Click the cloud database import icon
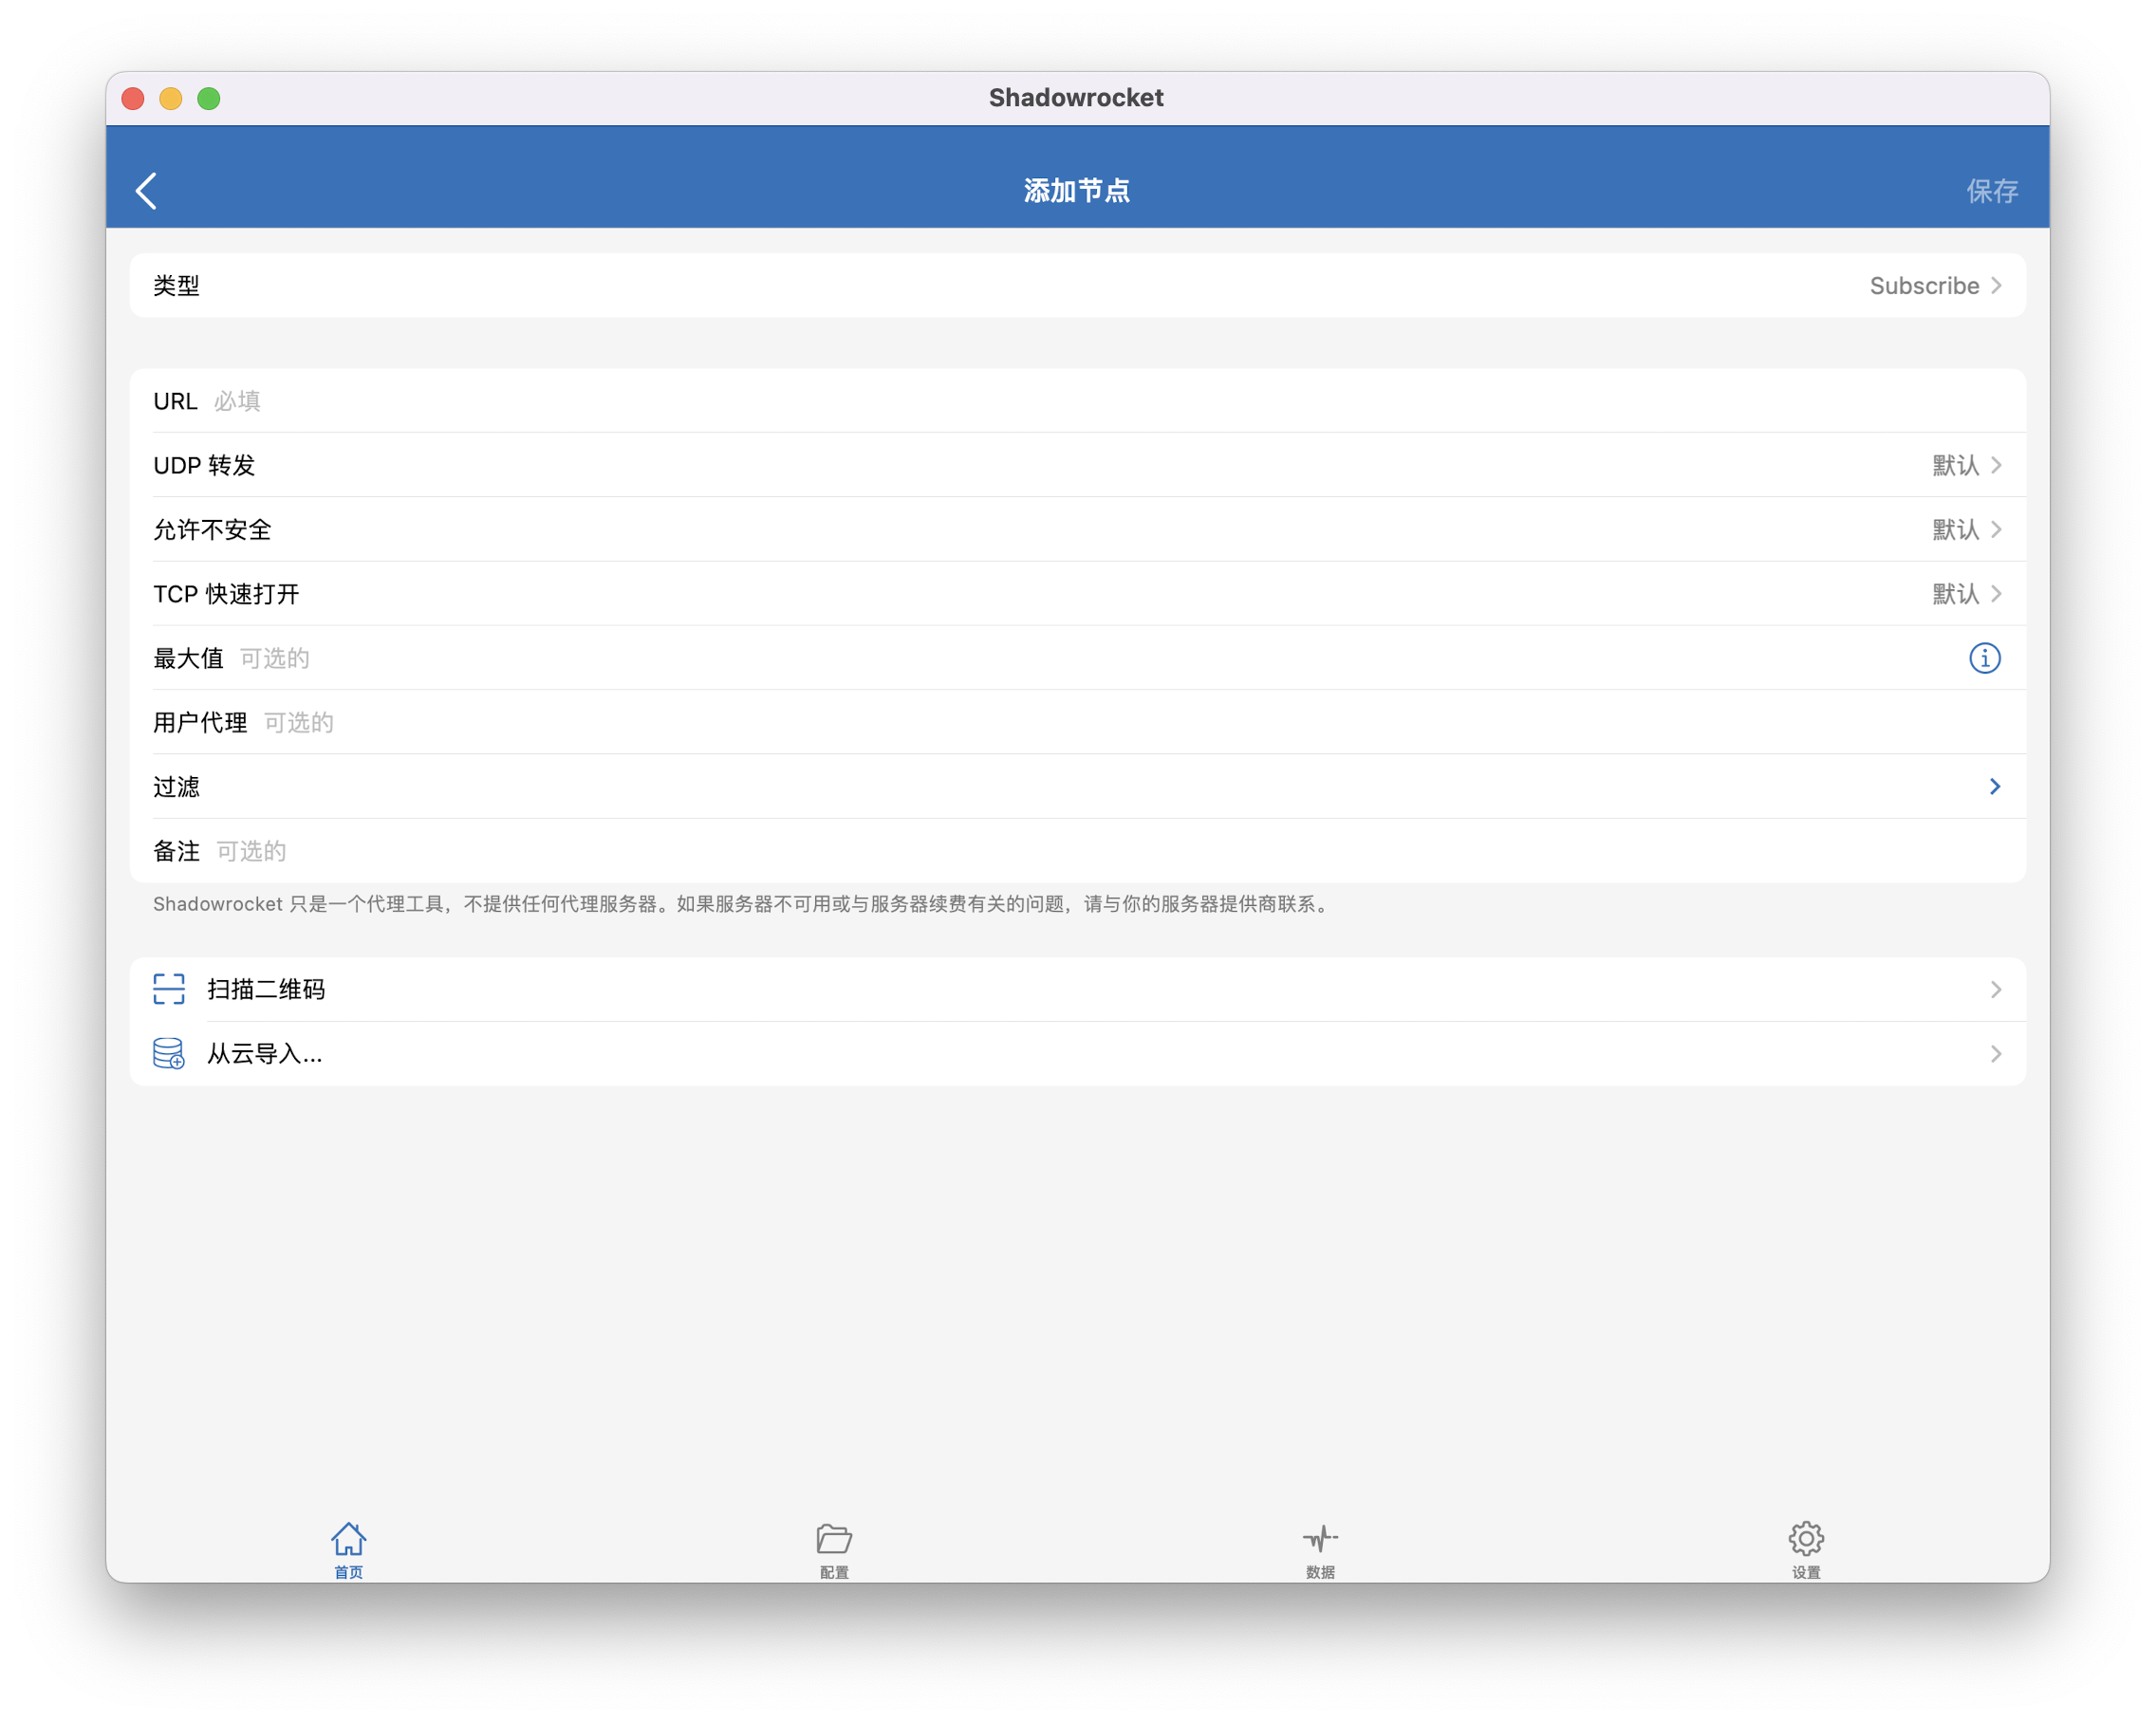 [169, 1053]
